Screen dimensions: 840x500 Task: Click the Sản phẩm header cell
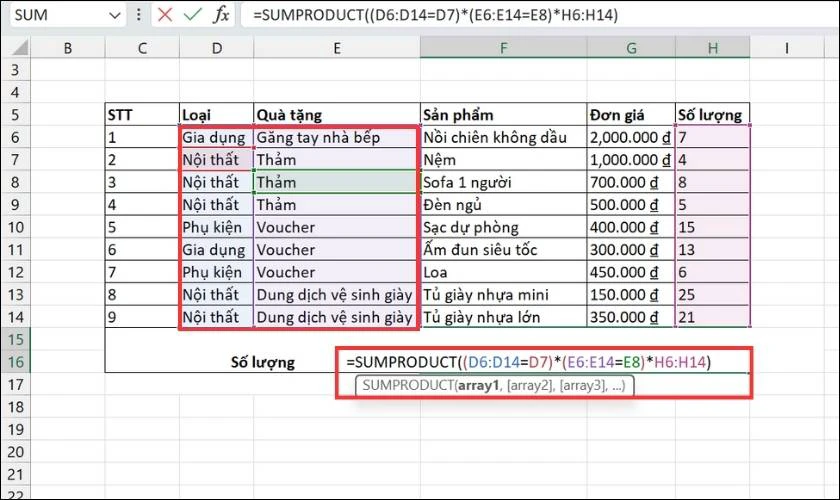(504, 115)
